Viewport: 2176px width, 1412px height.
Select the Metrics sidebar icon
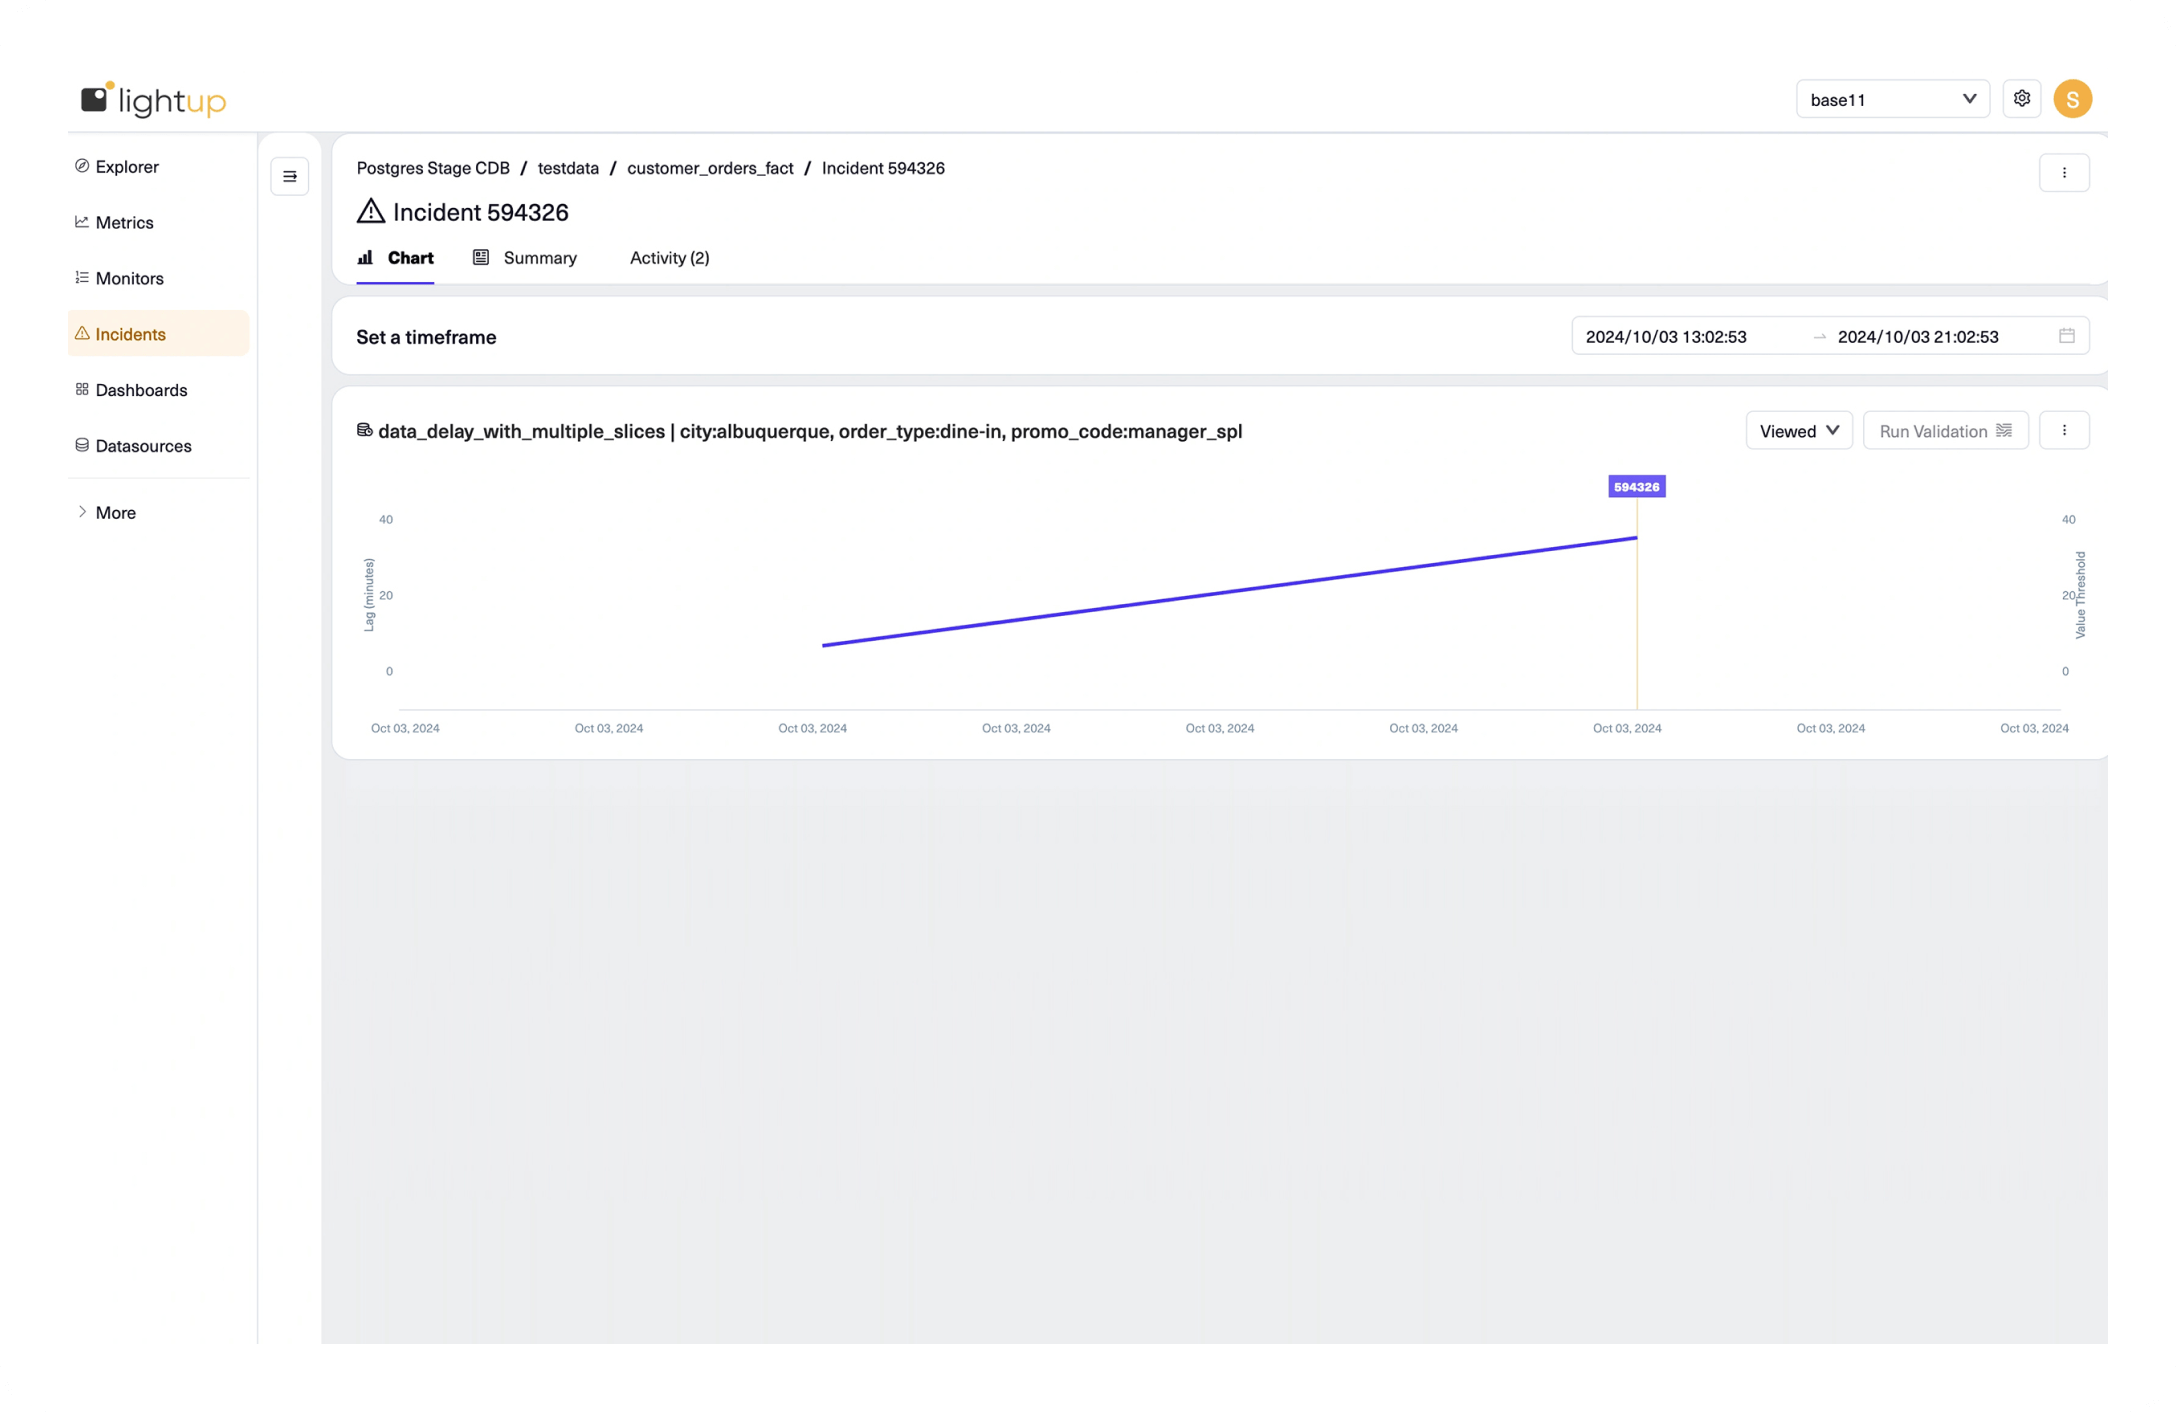coord(83,222)
